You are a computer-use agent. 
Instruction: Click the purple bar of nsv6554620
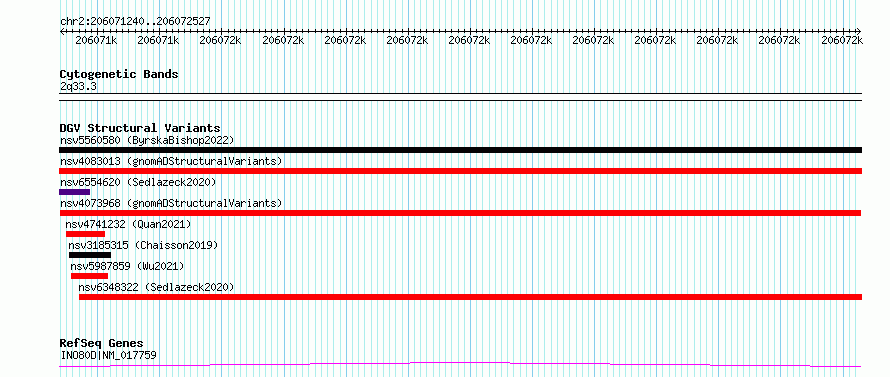point(74,192)
